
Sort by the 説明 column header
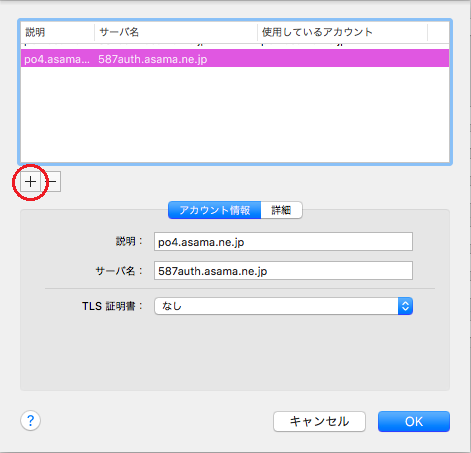(57, 32)
